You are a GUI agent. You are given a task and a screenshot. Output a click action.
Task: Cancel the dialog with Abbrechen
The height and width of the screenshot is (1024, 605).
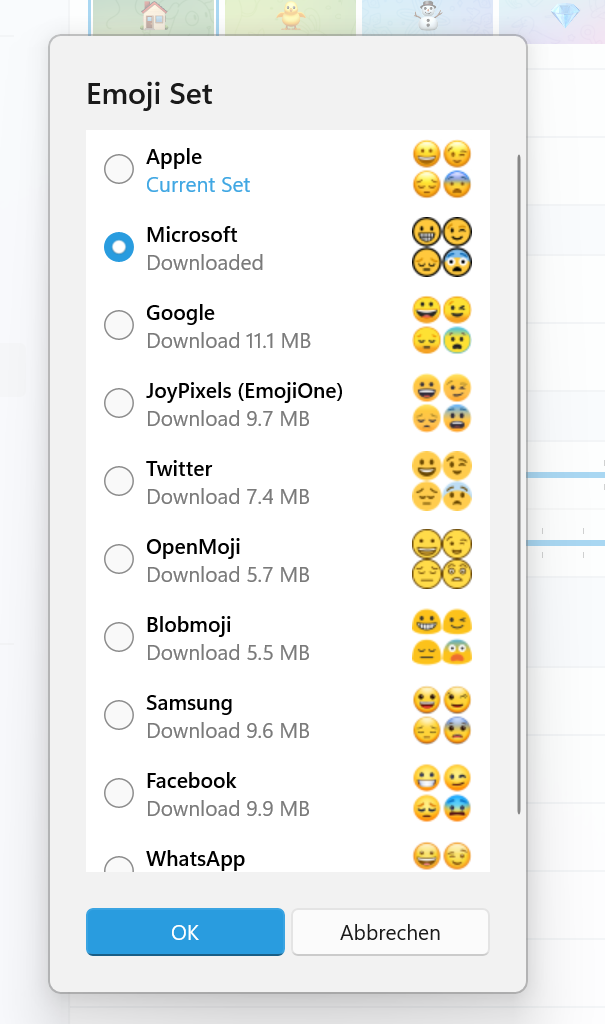[x=390, y=931]
